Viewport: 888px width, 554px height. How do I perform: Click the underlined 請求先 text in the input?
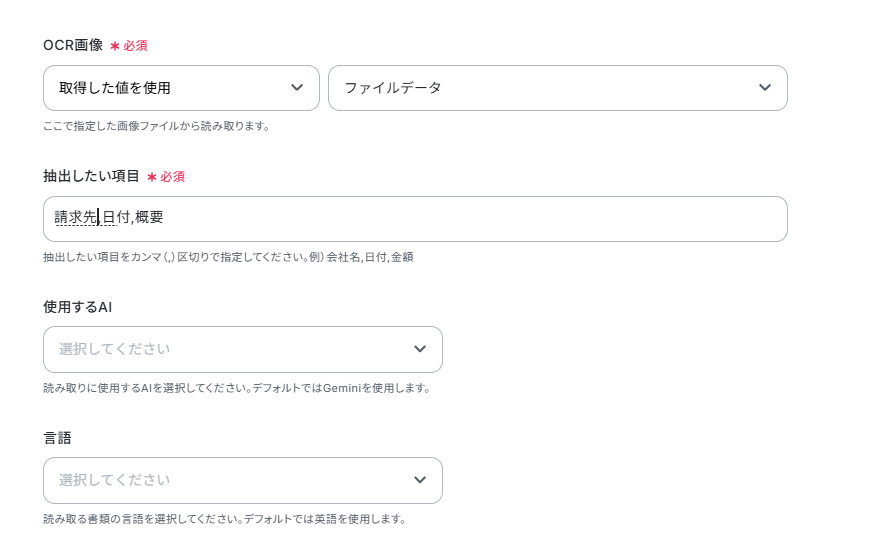pyautogui.click(x=76, y=218)
